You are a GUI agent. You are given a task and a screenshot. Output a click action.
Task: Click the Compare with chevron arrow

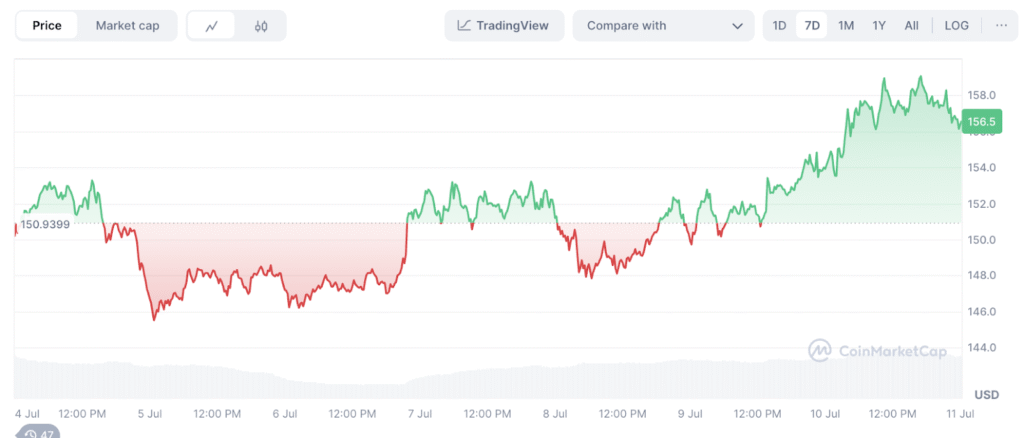pos(738,26)
